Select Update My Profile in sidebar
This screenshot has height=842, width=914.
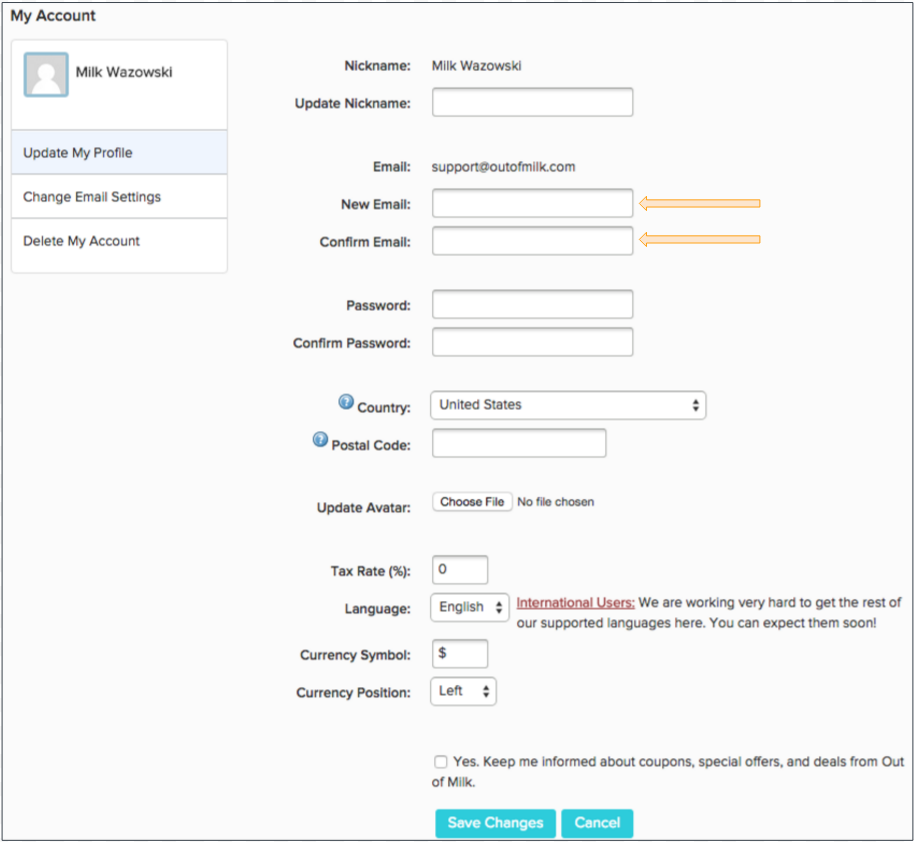119,152
